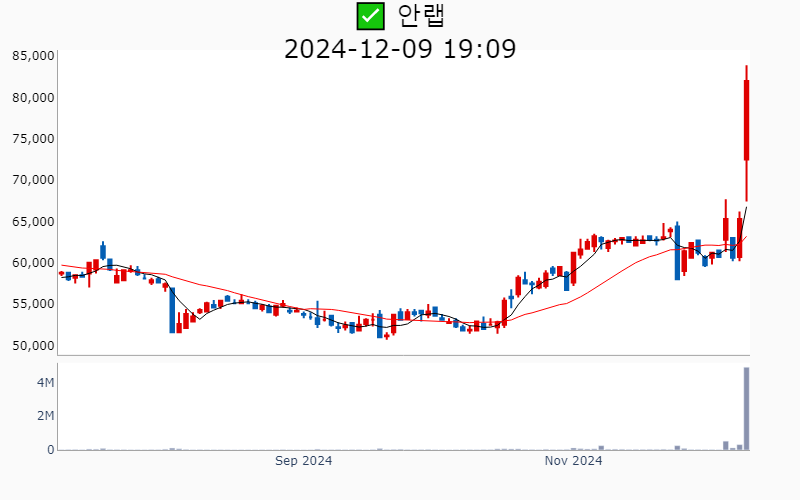
Task: Click the 2M volume axis label
Action: pos(45,416)
